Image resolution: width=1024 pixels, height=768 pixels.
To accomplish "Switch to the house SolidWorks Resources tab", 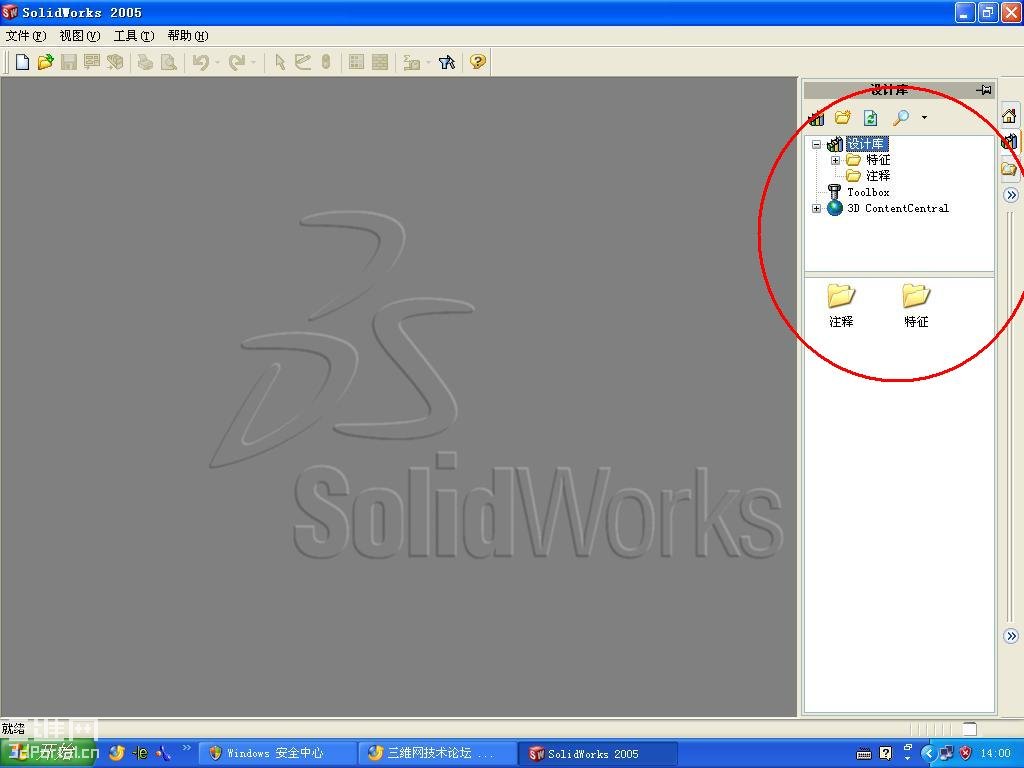I will coord(1009,116).
